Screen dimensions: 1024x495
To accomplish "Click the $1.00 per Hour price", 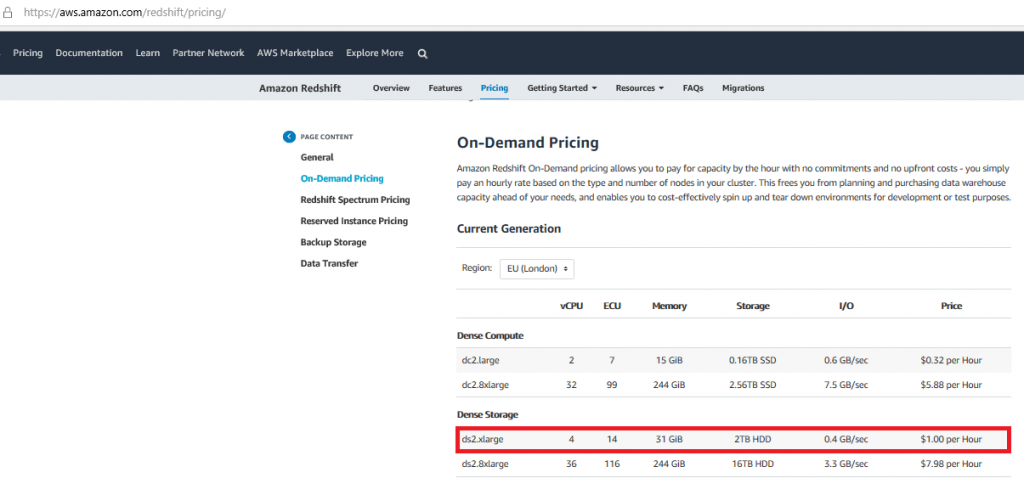I will pyautogui.click(x=951, y=439).
